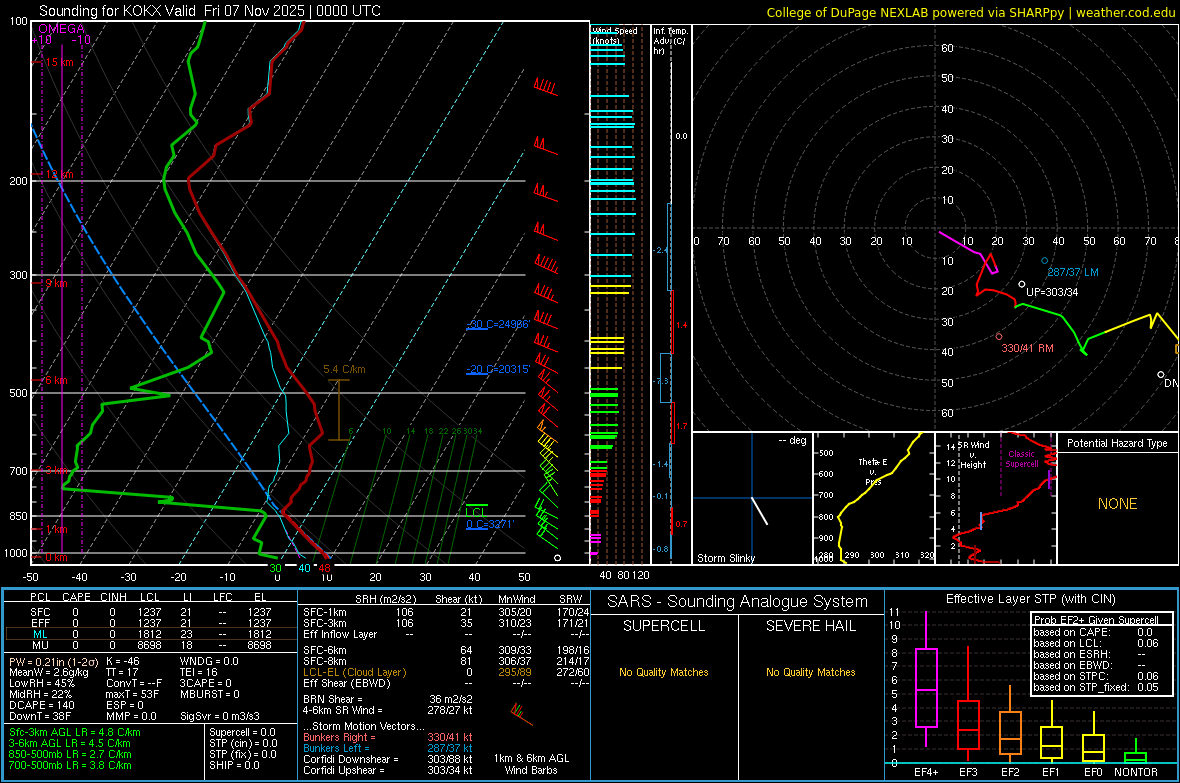Click No Quality Matches under SEVERE HAIL
Viewport: 1180px width, 783px height.
810,672
